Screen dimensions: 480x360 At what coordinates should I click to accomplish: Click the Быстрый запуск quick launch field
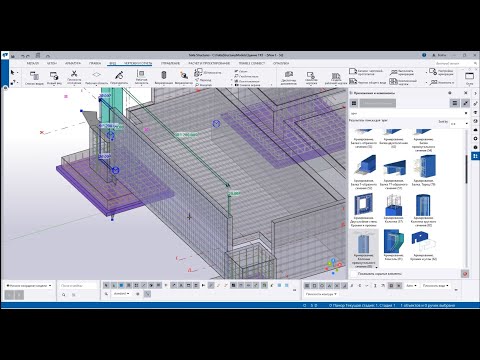coord(456,63)
